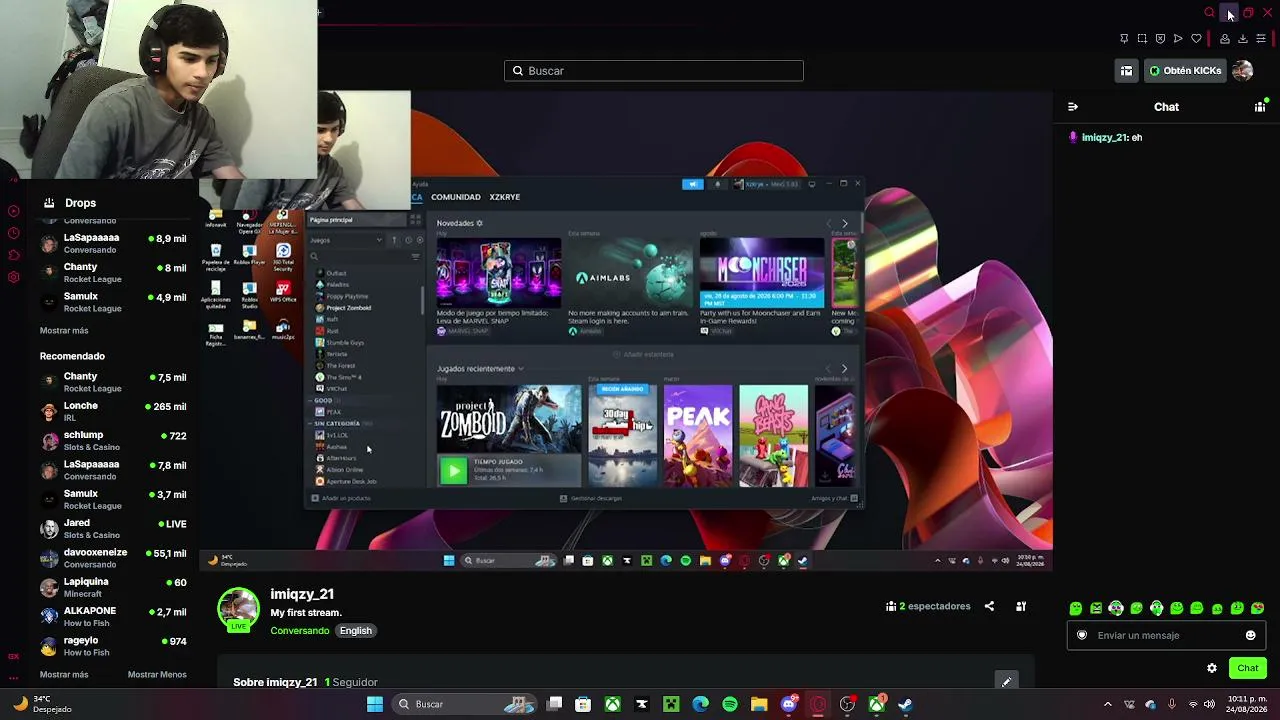Viewport: 1280px width, 720px height.
Task: Collapse recommended list with Mostrar Menos
Action: pos(157,675)
